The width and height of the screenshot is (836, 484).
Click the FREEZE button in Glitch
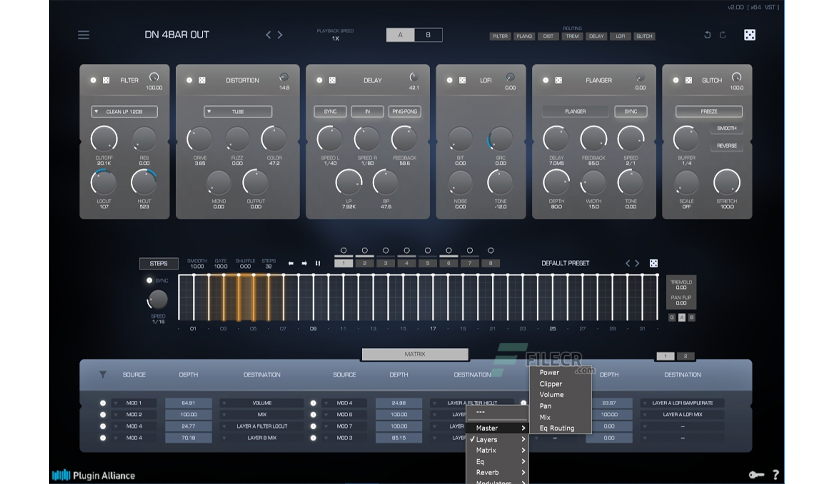coord(709,111)
